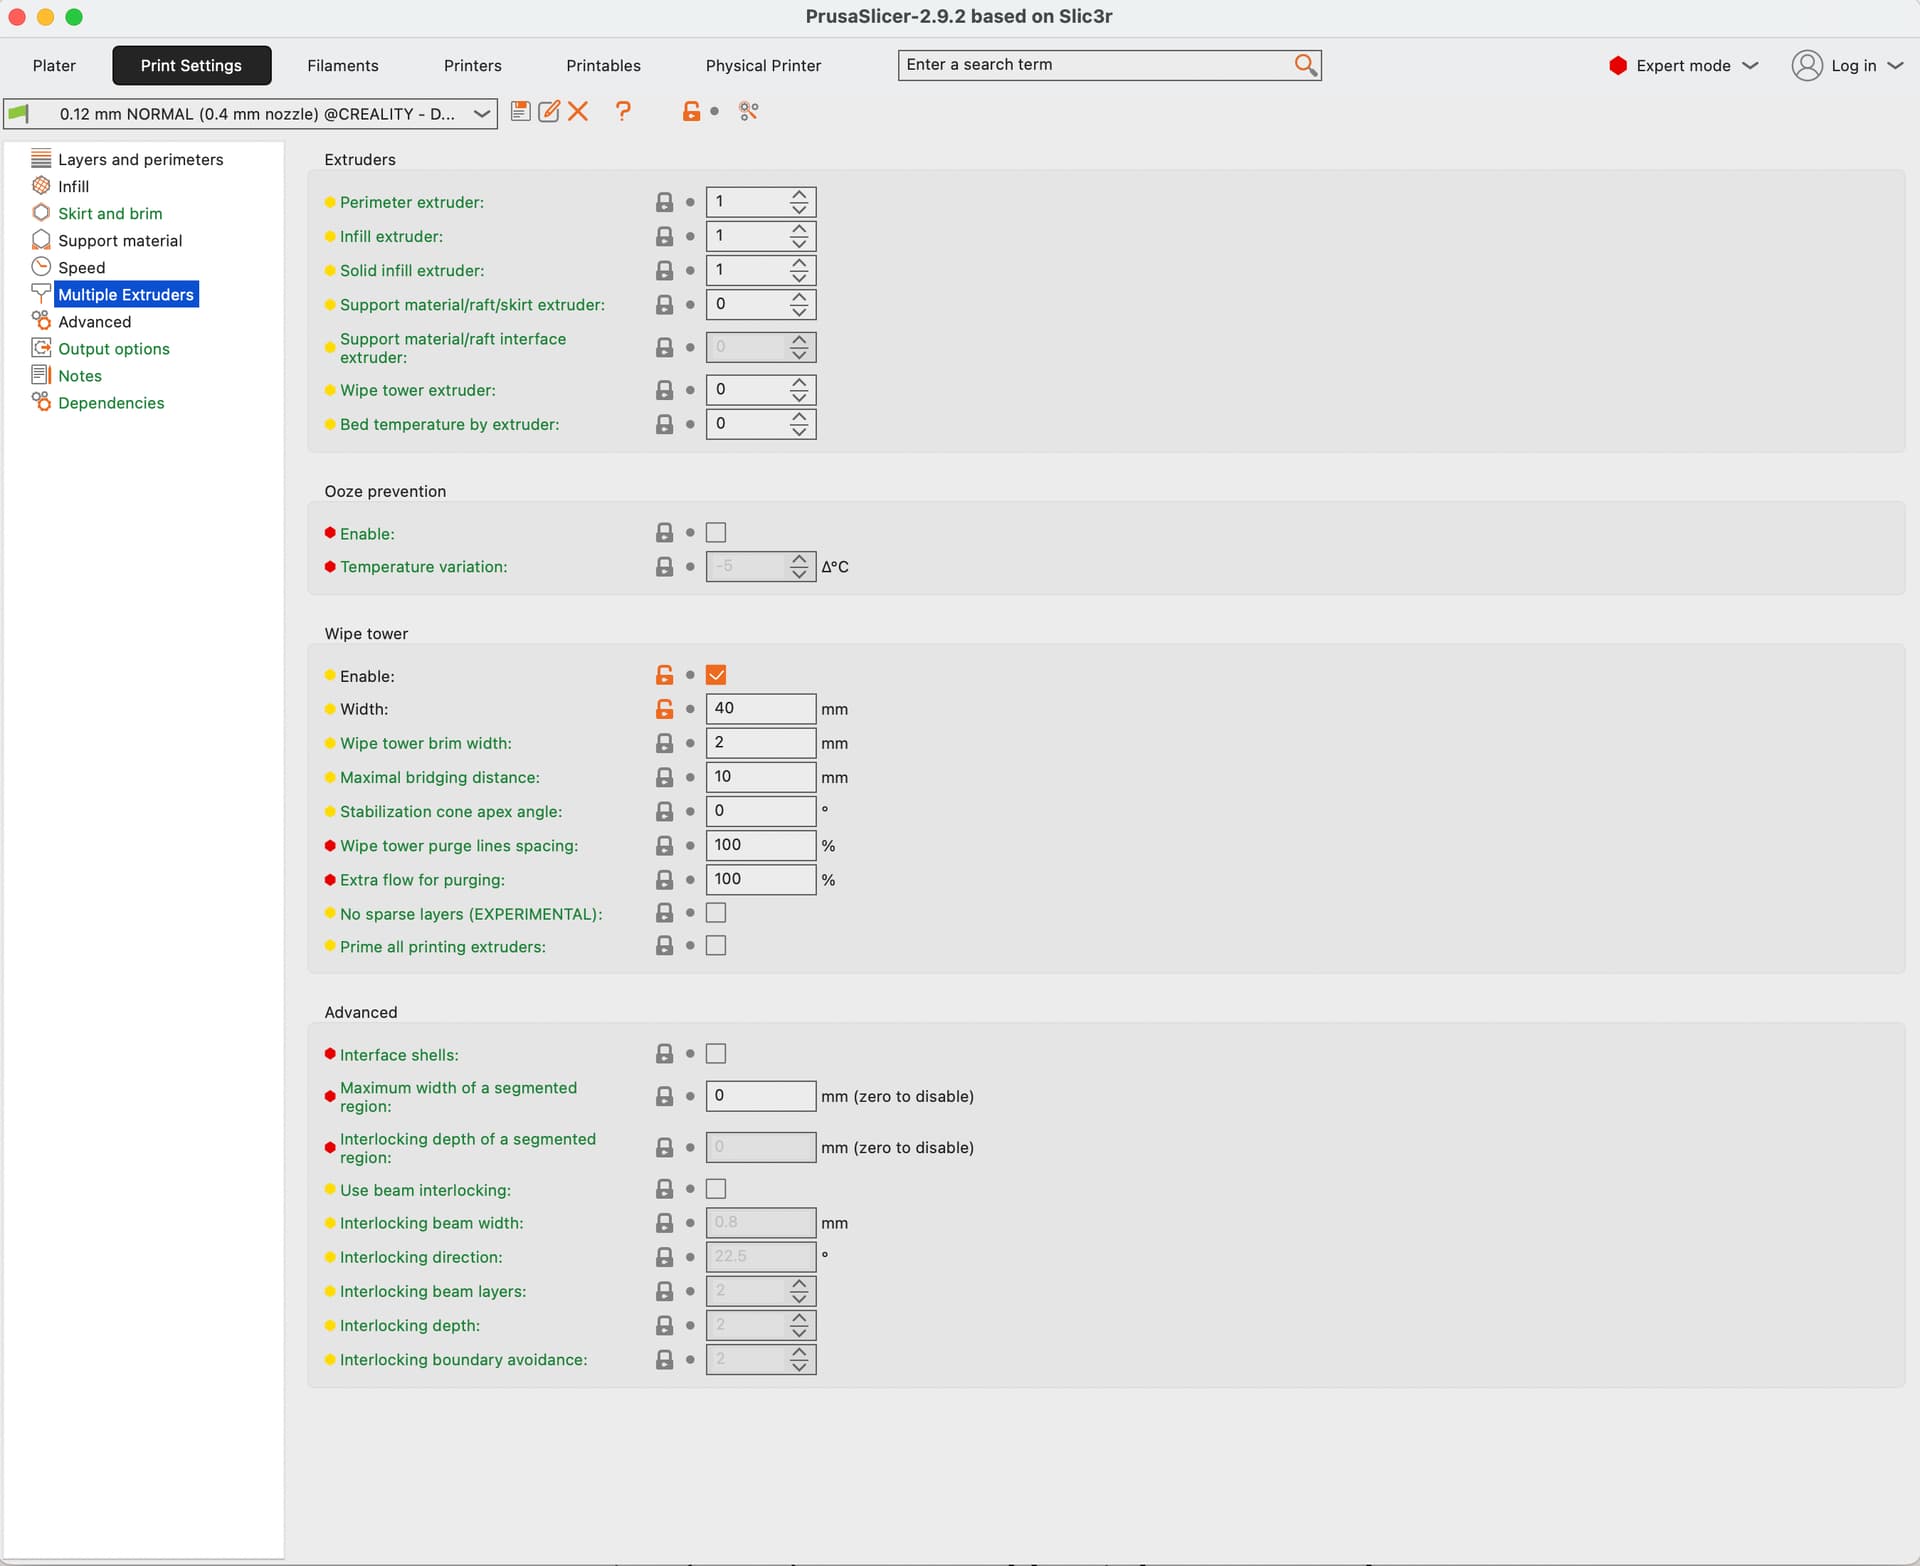Click the search magnifier icon

pos(1305,65)
